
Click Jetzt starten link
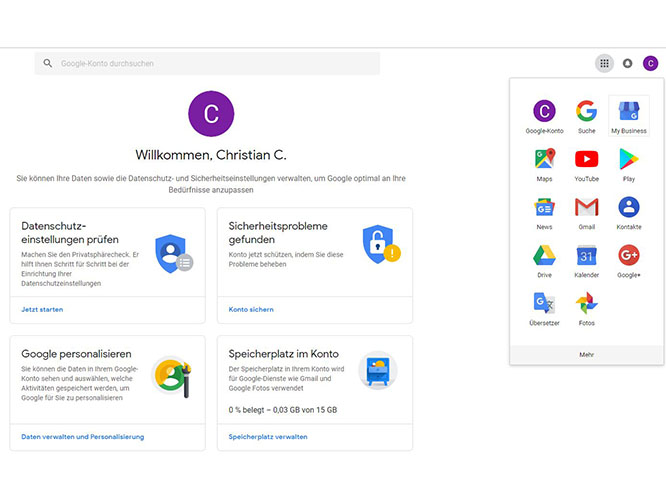(42, 310)
